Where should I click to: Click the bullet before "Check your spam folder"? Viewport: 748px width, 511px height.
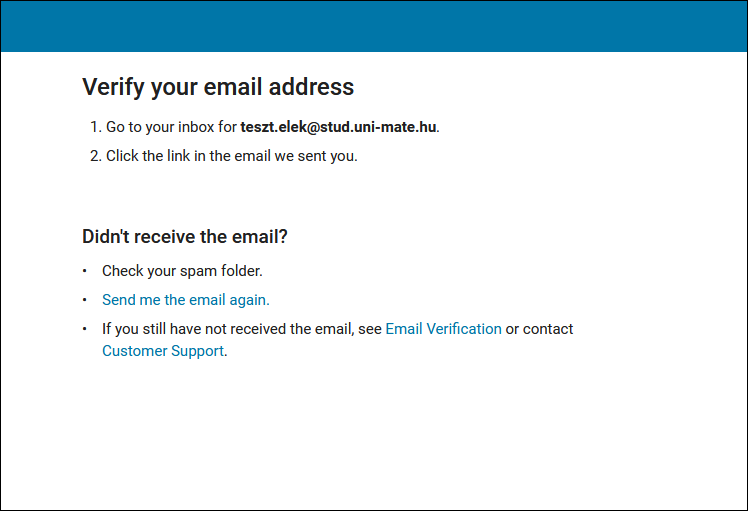85,271
